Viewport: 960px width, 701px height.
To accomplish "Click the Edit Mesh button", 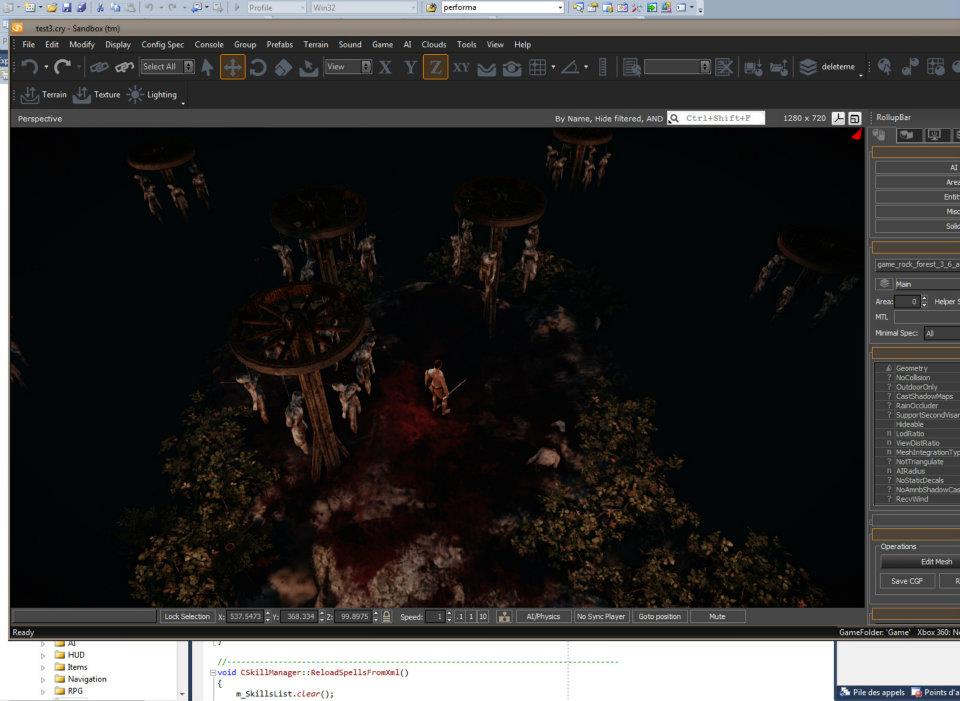I will click(920, 561).
